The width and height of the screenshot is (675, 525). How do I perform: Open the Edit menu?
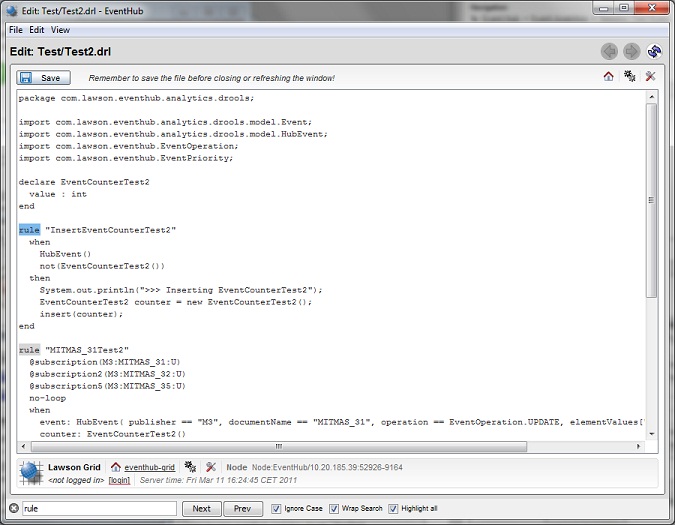(37, 30)
